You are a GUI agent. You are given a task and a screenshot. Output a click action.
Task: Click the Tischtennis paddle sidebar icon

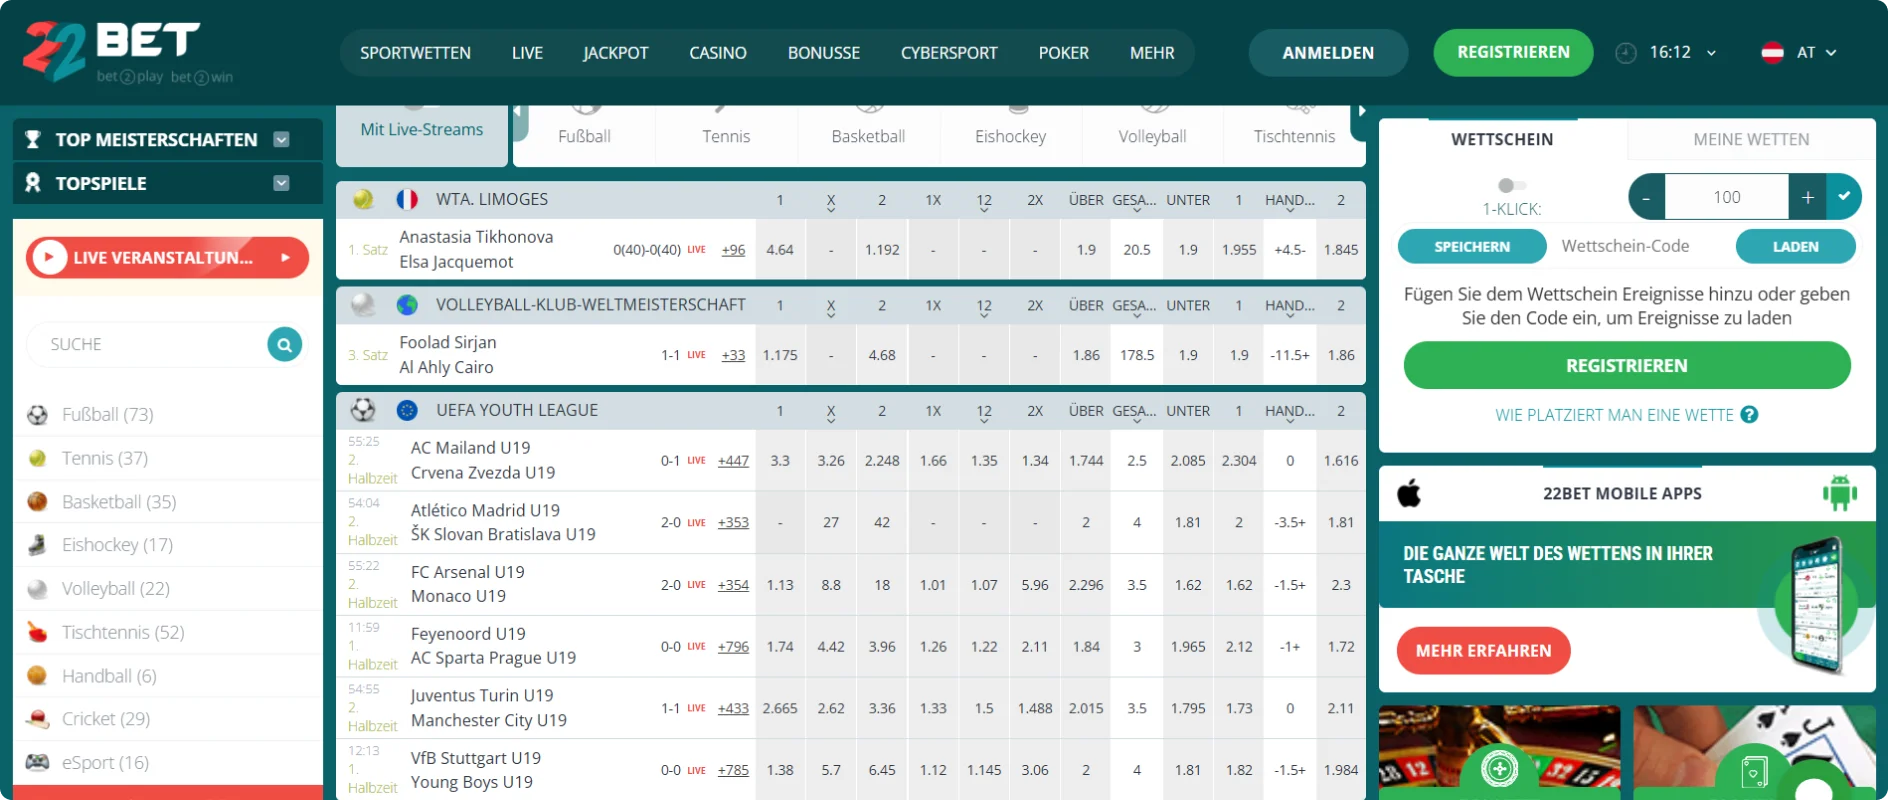tap(37, 632)
